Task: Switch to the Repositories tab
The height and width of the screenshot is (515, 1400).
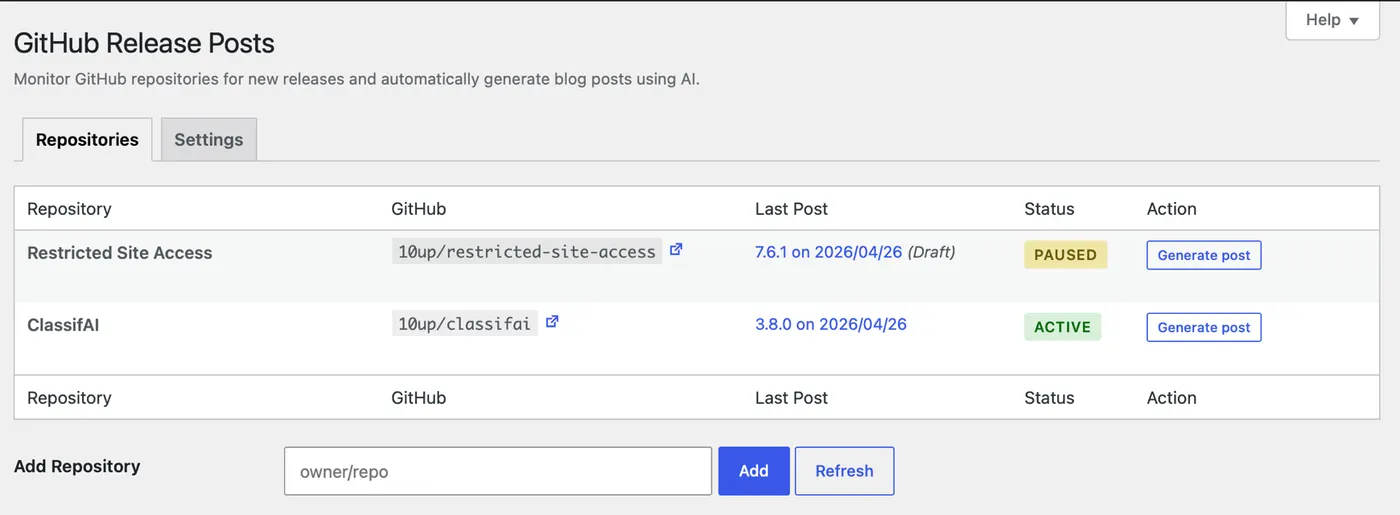Action: point(87,139)
